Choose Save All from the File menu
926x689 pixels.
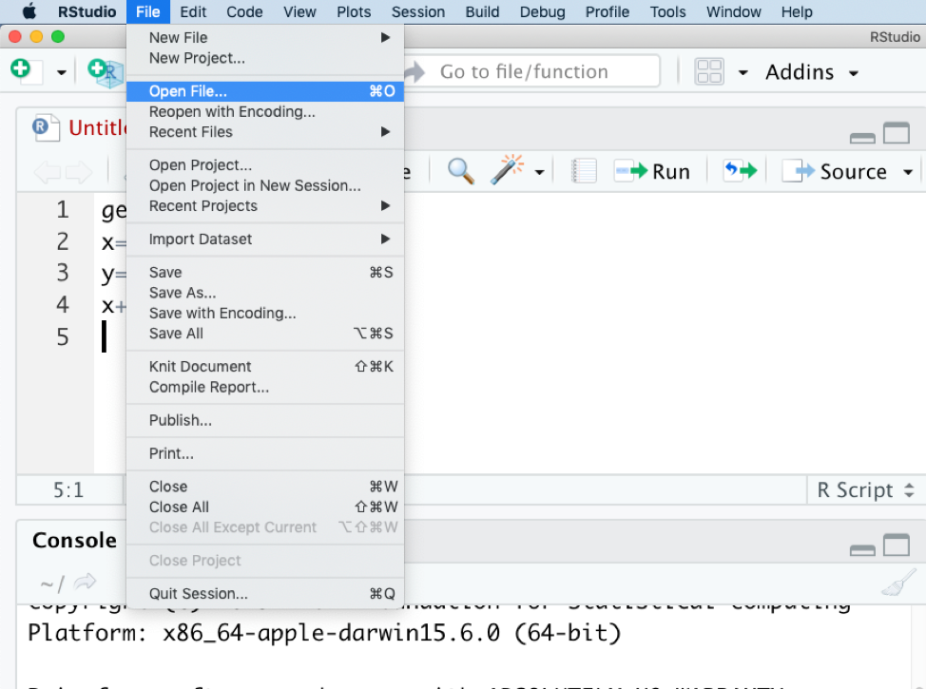click(x=265, y=334)
